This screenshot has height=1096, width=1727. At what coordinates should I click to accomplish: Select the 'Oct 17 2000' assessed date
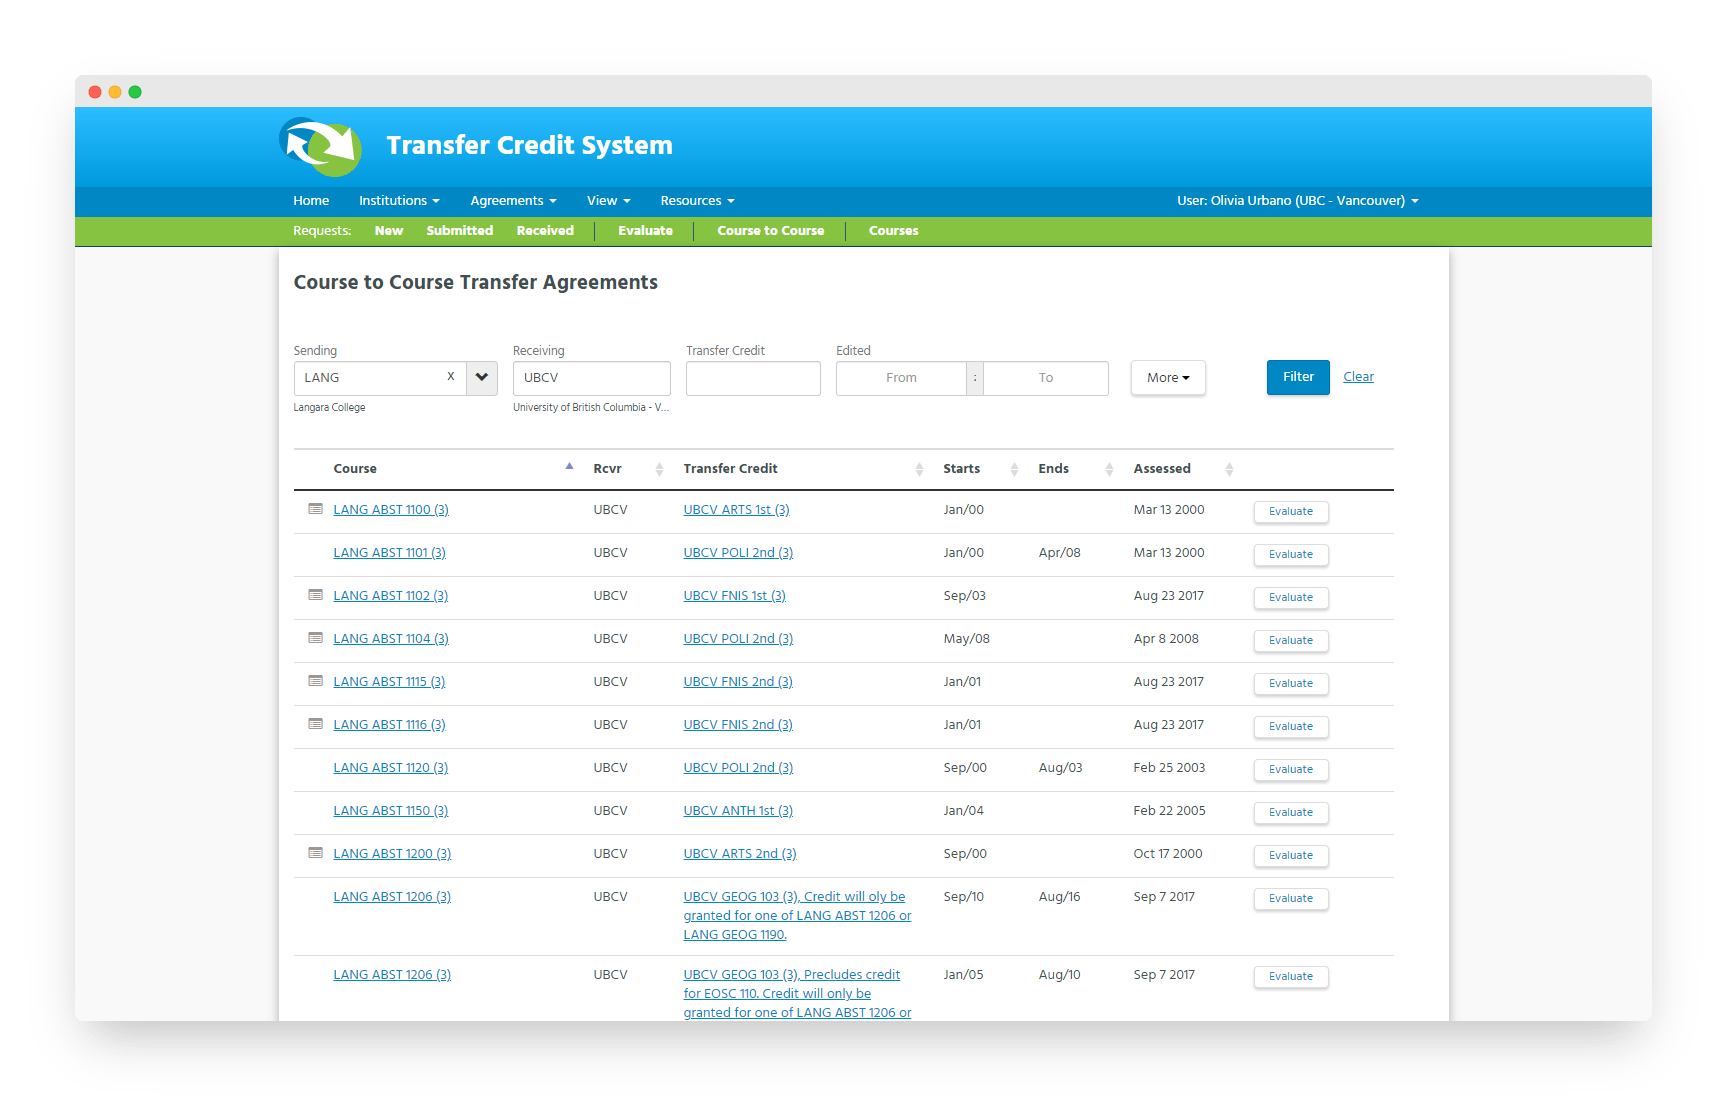pyautogui.click(x=1167, y=854)
